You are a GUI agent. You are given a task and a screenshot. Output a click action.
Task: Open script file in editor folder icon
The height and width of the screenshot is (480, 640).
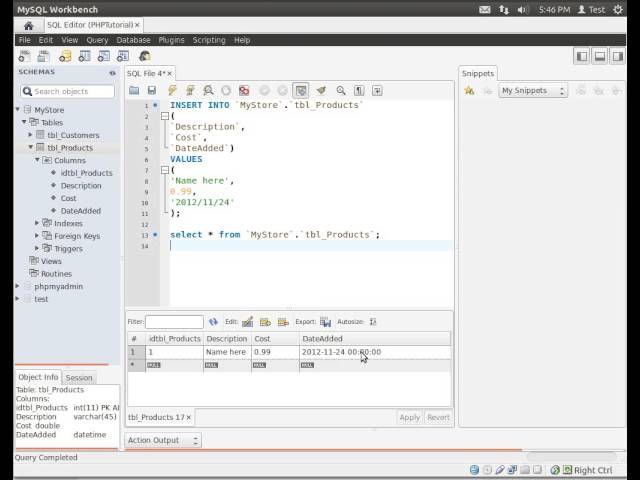pos(134,90)
